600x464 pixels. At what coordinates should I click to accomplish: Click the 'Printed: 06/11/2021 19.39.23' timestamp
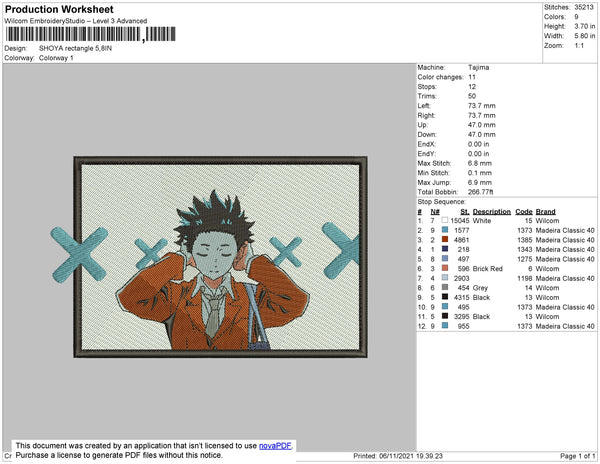[398, 456]
